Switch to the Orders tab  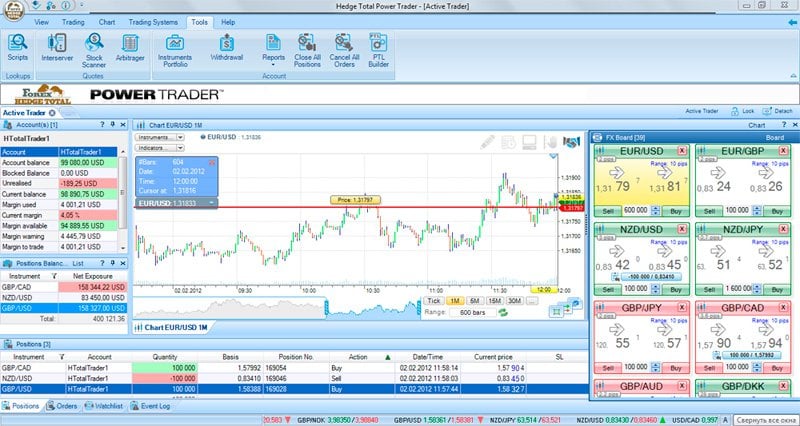pyautogui.click(x=62, y=406)
